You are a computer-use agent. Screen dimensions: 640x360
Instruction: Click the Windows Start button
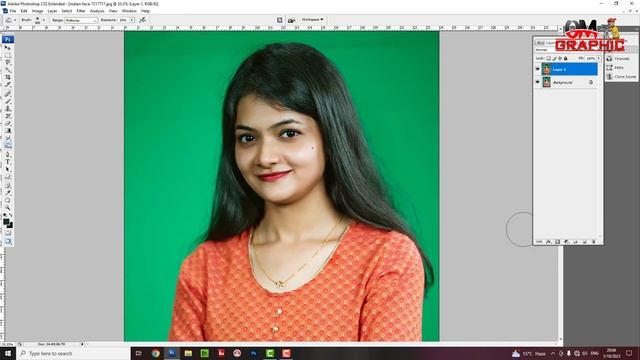point(8,353)
